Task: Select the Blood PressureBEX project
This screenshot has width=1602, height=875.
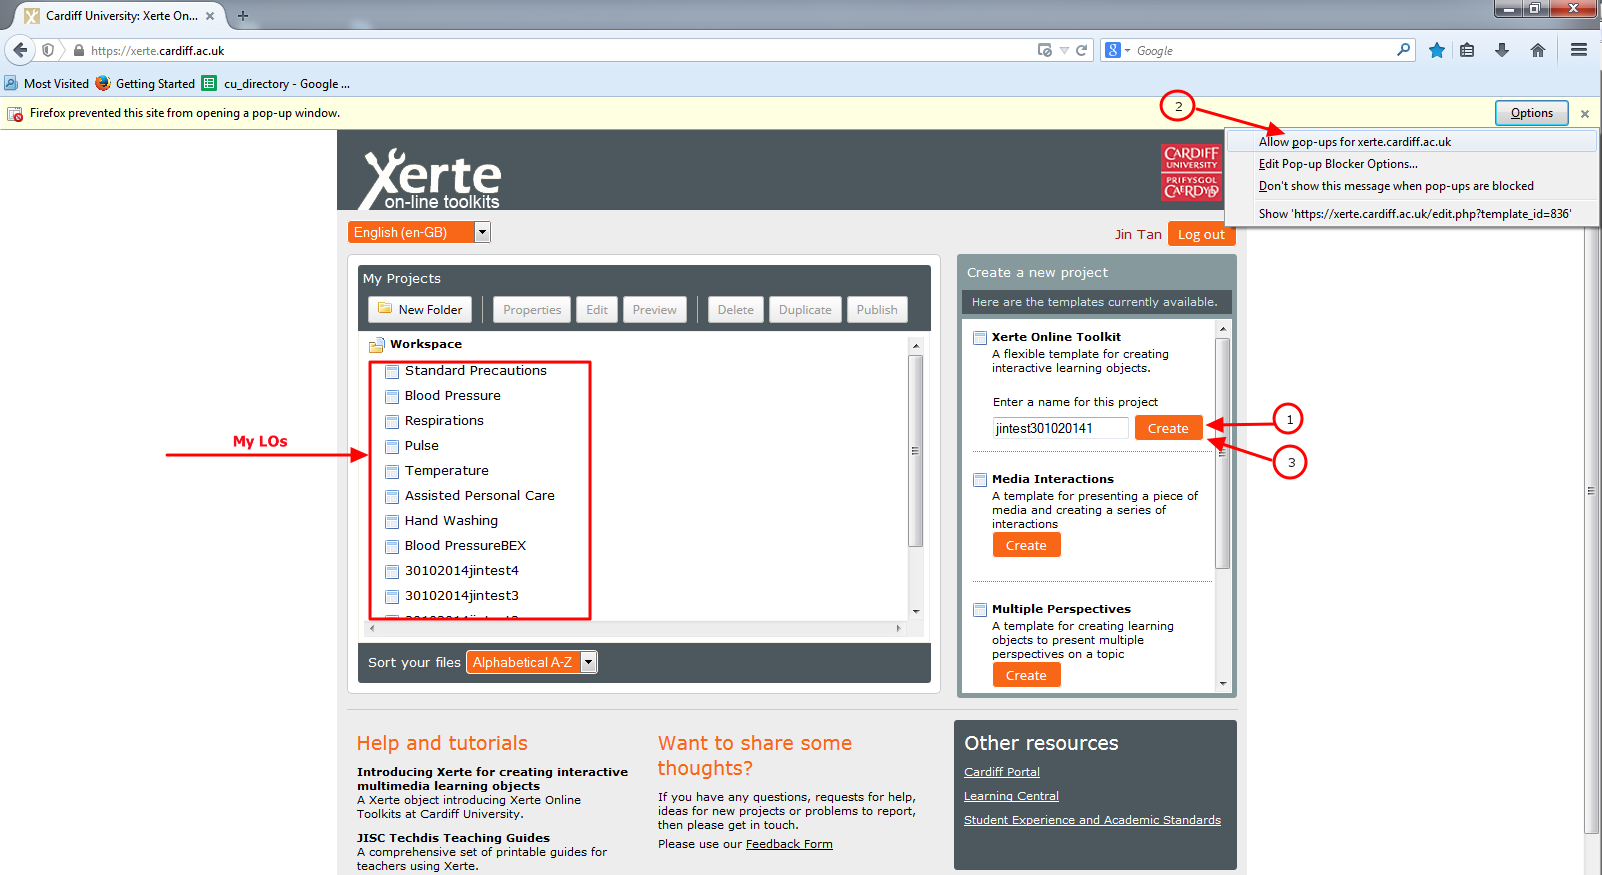Action: [x=465, y=546]
